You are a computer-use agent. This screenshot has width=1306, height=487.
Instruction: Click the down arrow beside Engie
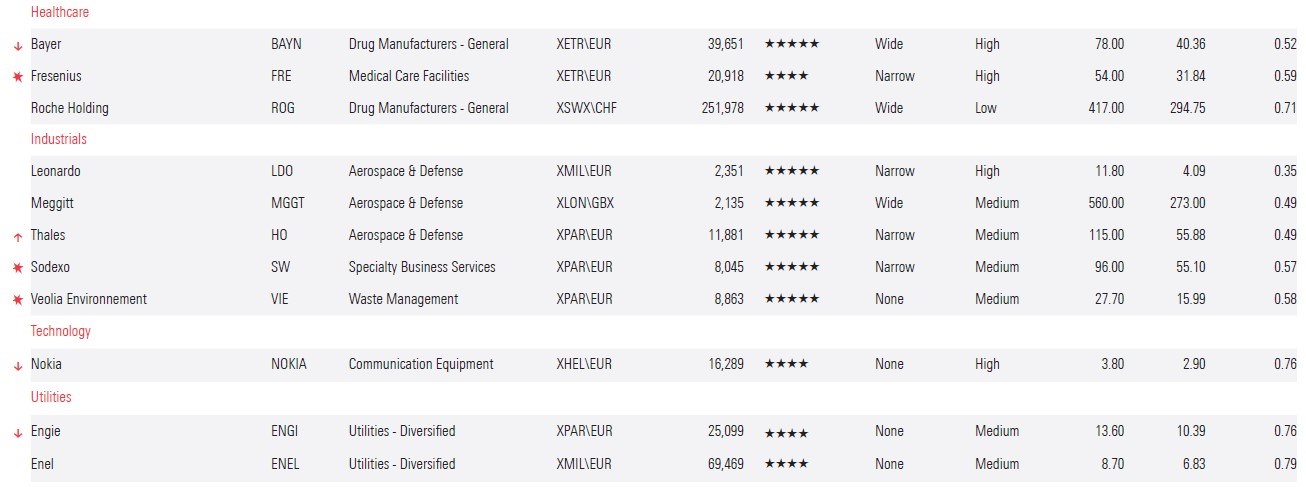[x=17, y=433]
